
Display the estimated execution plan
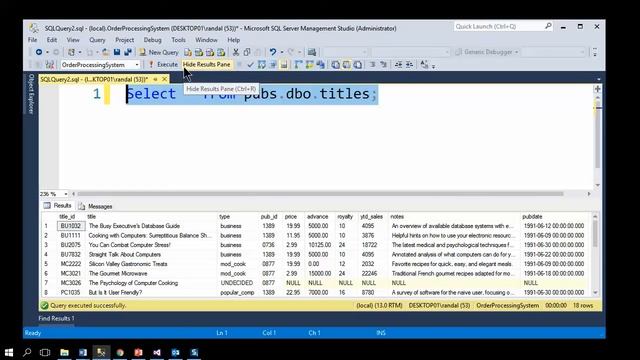click(262, 64)
